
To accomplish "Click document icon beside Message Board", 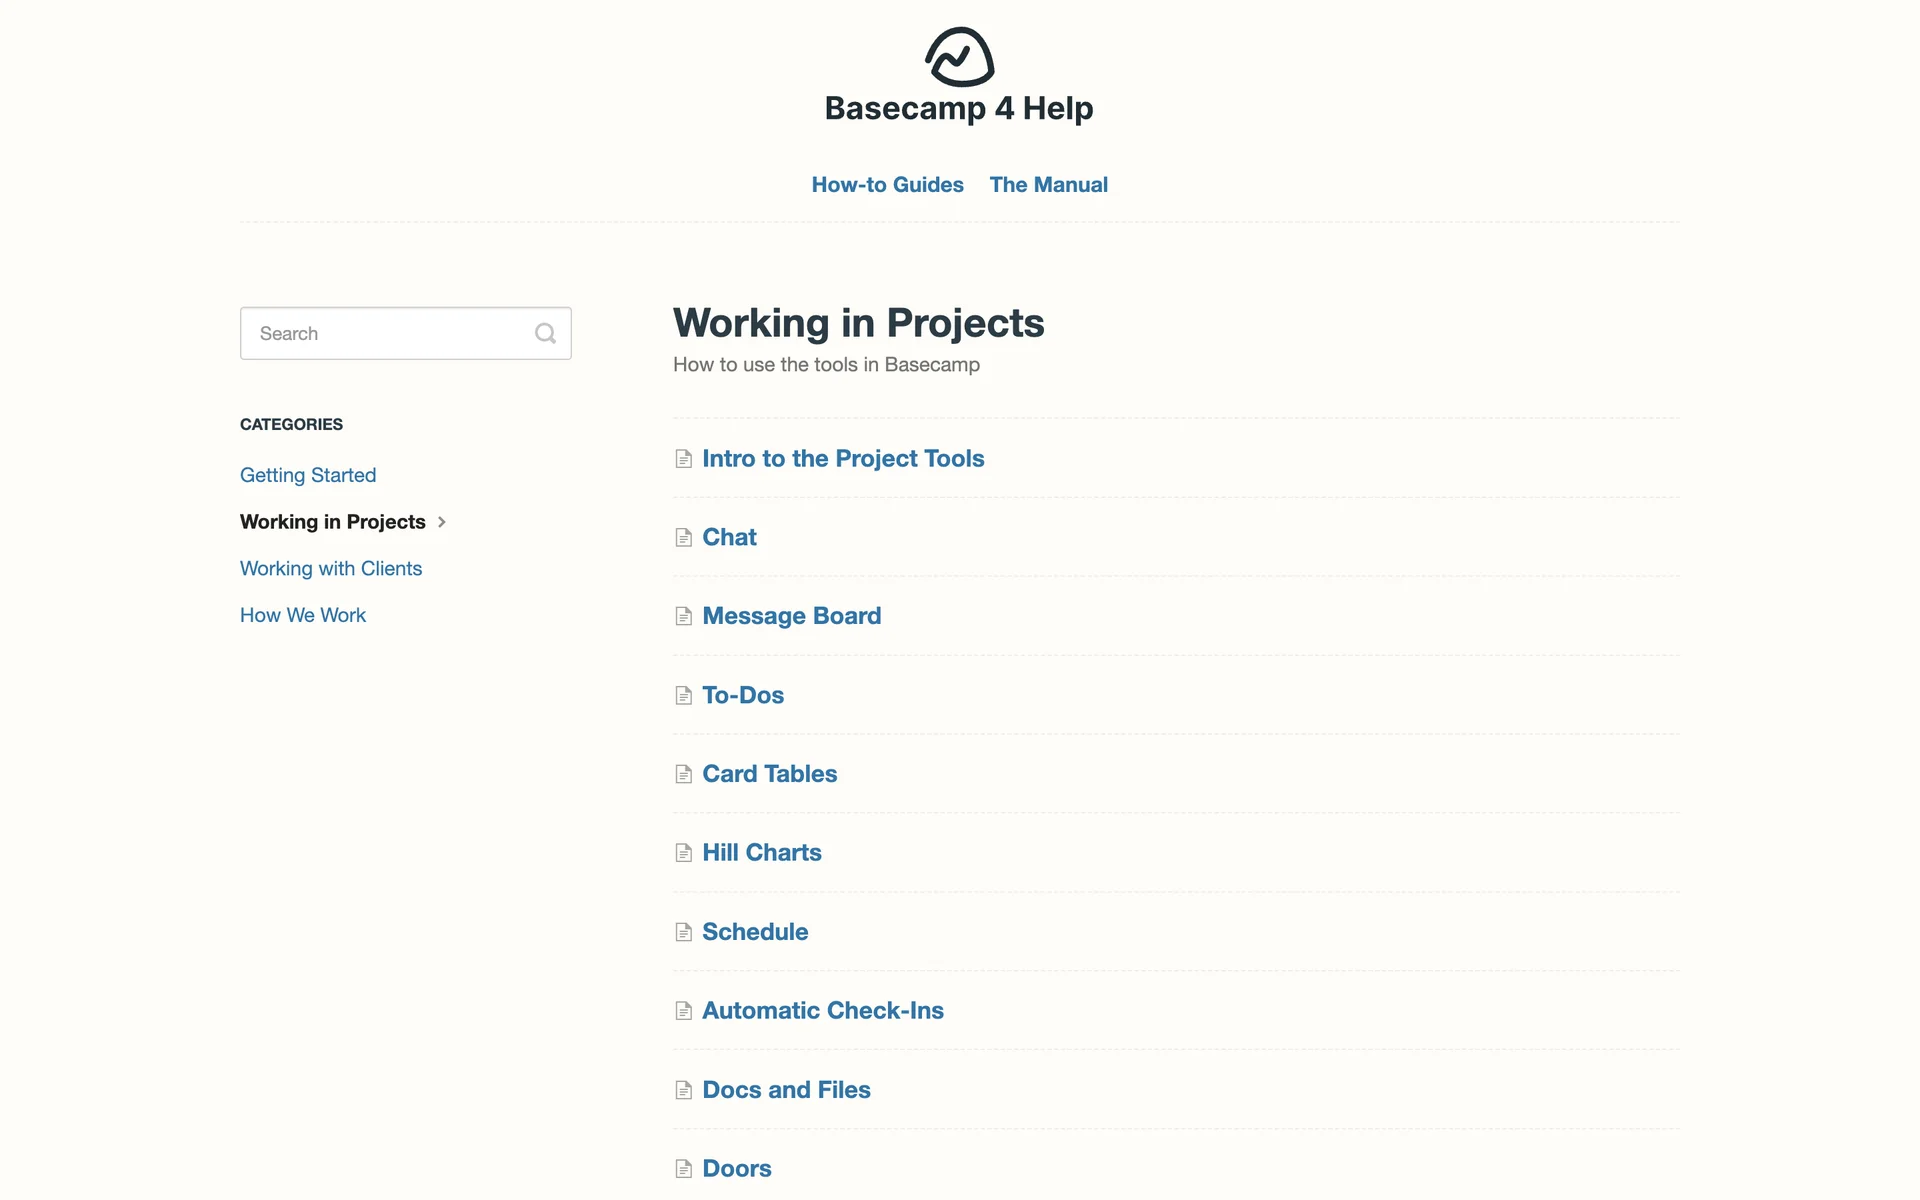I will (684, 617).
